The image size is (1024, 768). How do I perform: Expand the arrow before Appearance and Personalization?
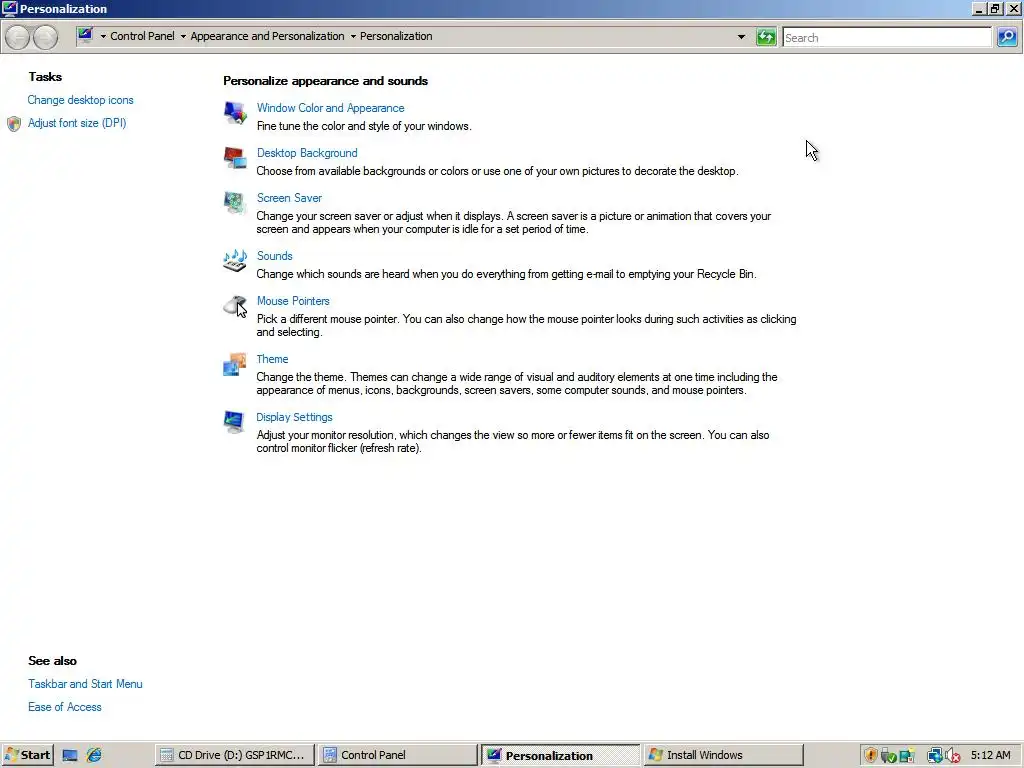coord(183,37)
